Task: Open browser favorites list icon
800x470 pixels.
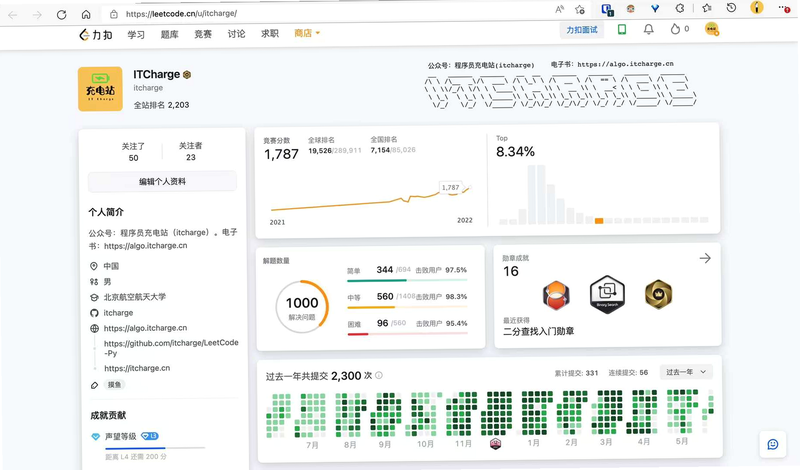Action: click(707, 8)
